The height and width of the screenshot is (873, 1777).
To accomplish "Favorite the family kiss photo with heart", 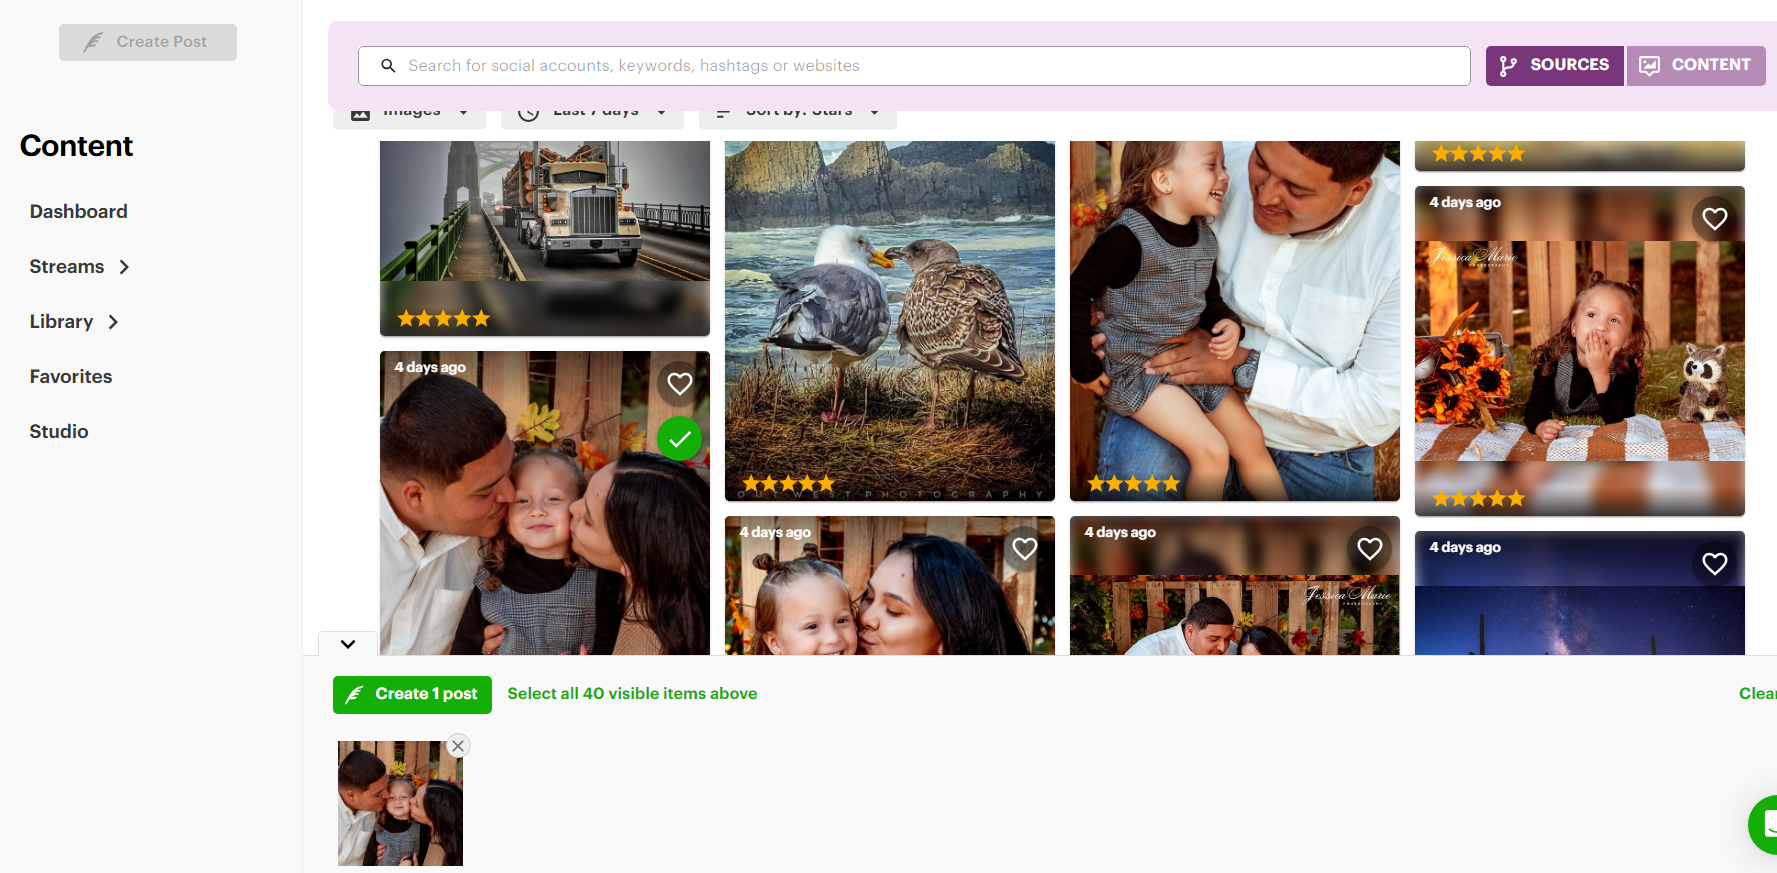I will (680, 384).
